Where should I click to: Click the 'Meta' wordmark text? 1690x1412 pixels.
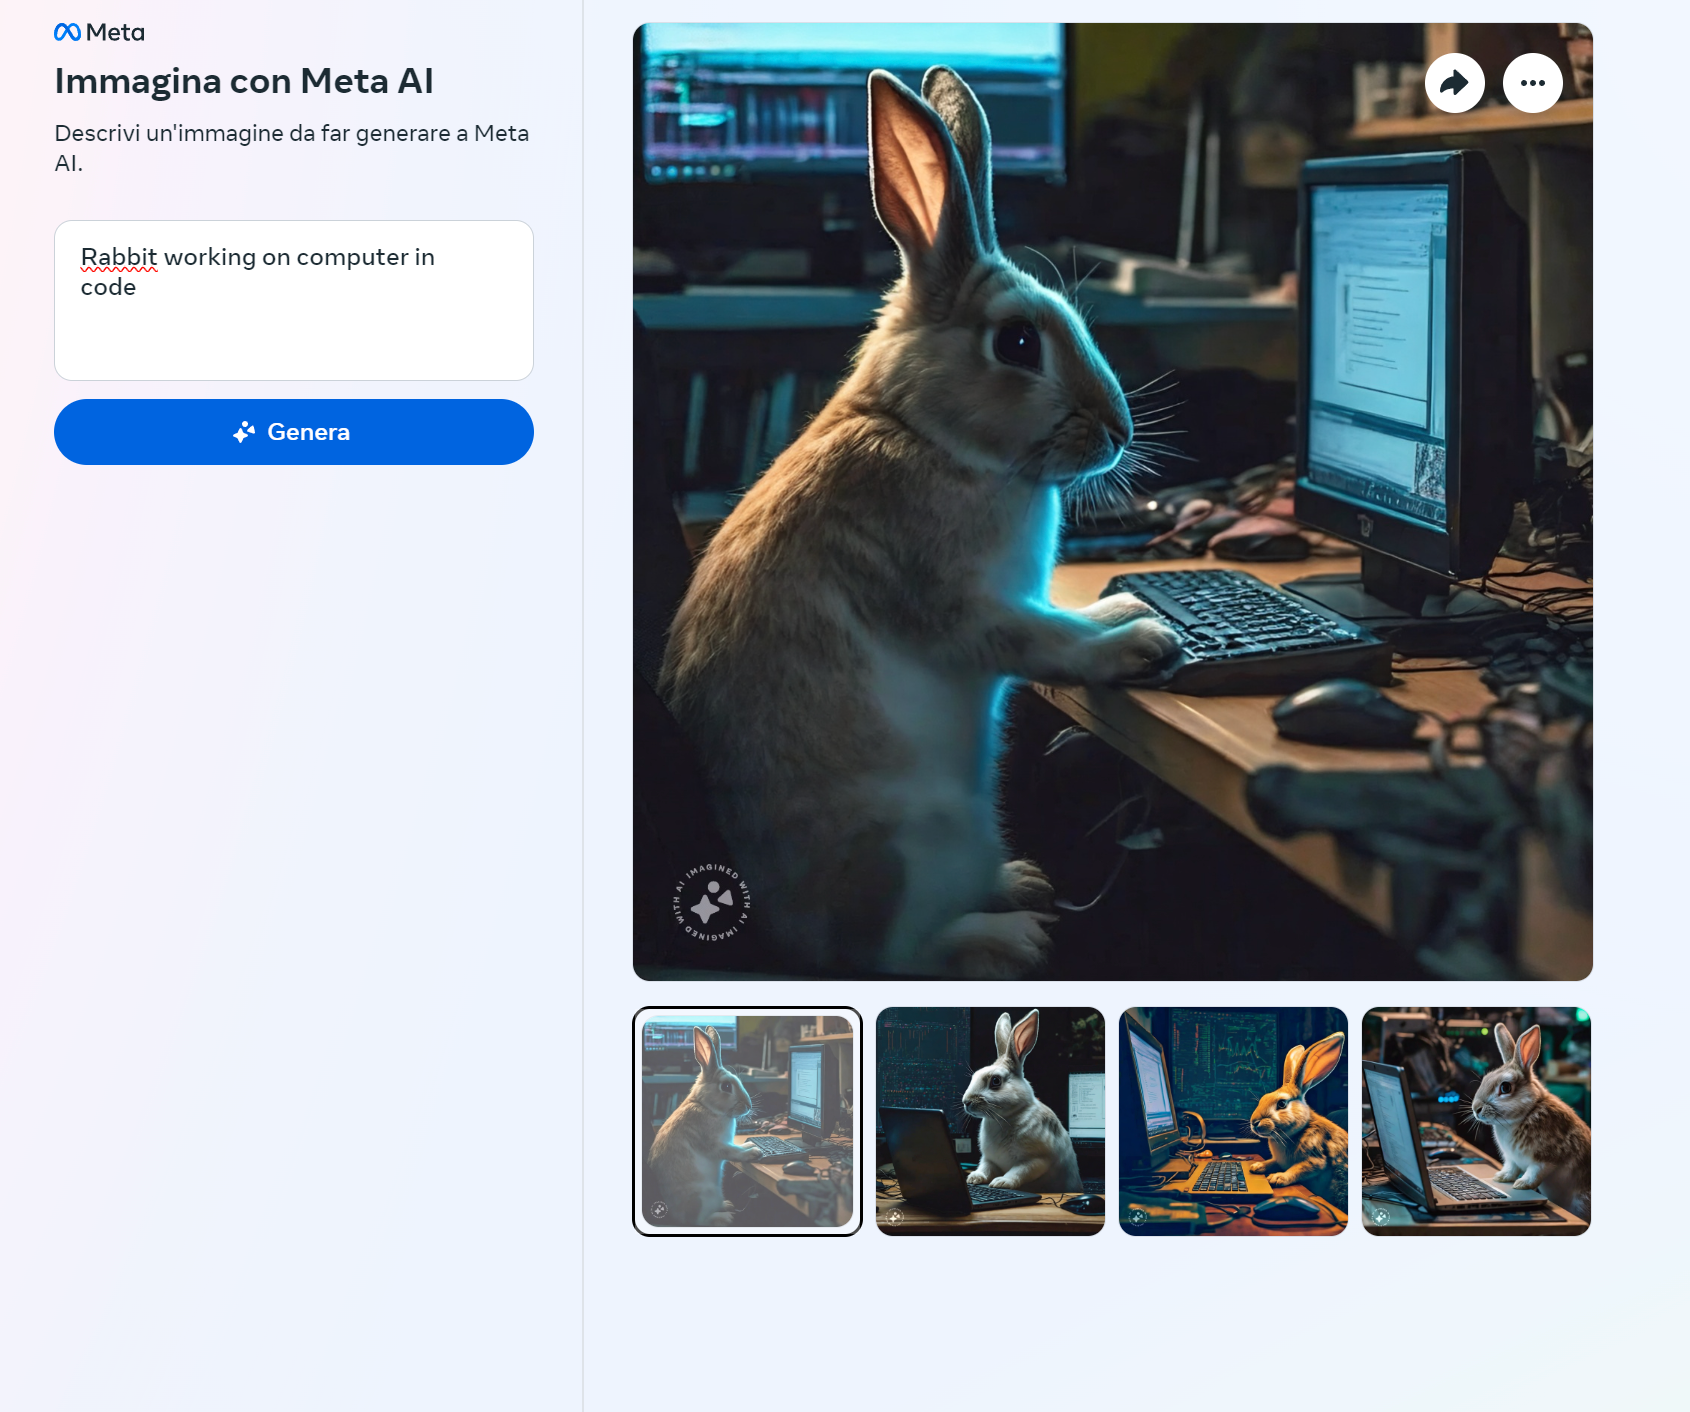[x=115, y=33]
